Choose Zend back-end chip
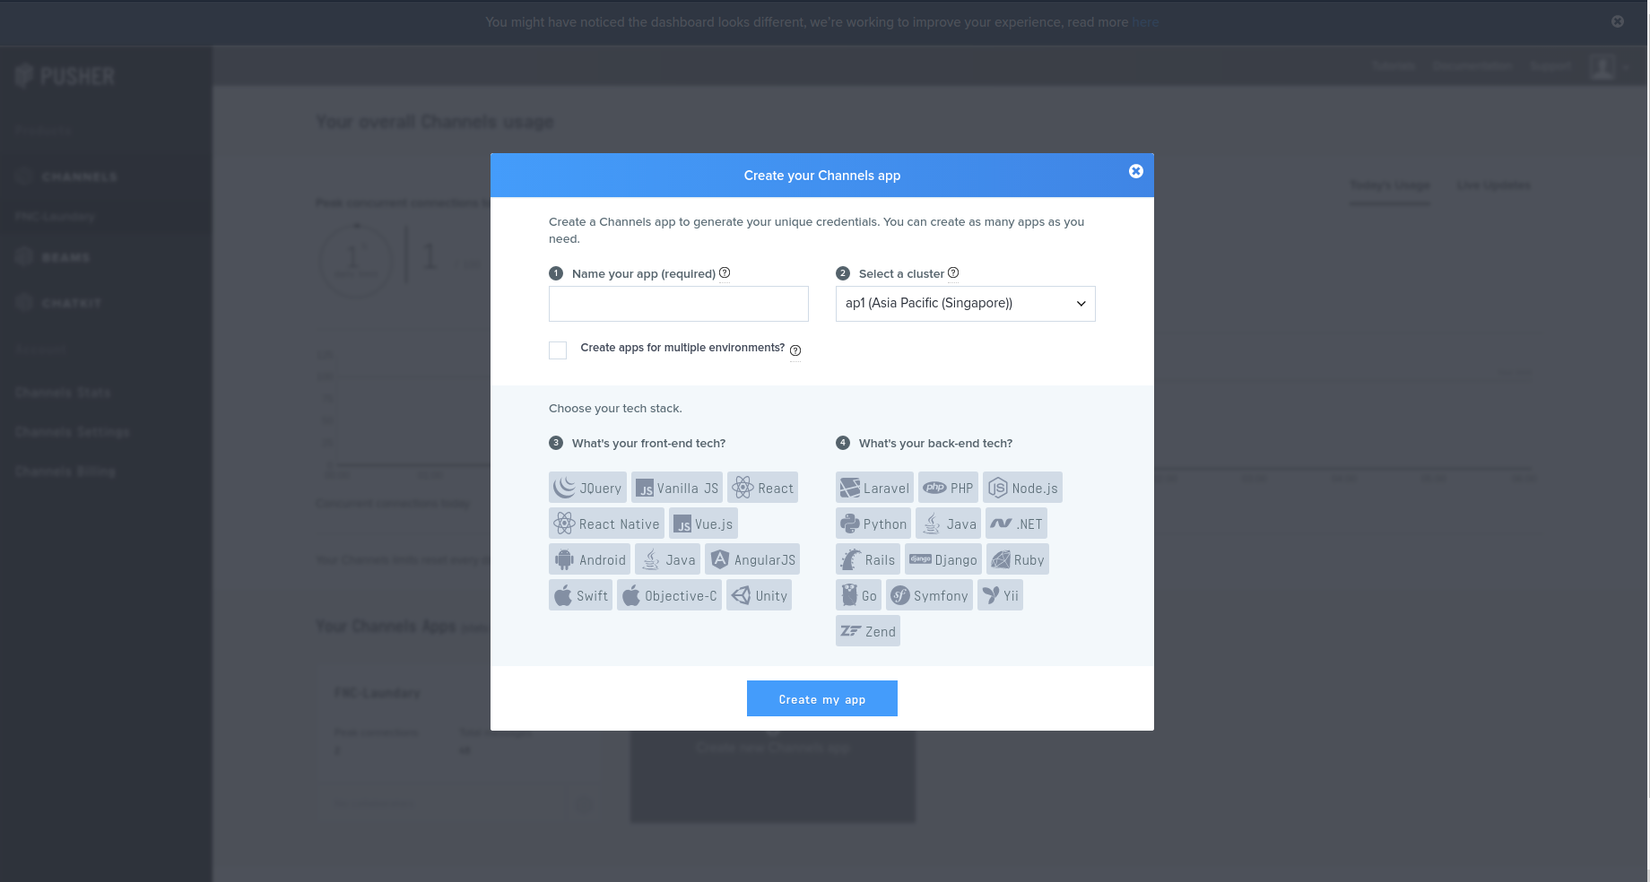The height and width of the screenshot is (882, 1650). click(868, 631)
